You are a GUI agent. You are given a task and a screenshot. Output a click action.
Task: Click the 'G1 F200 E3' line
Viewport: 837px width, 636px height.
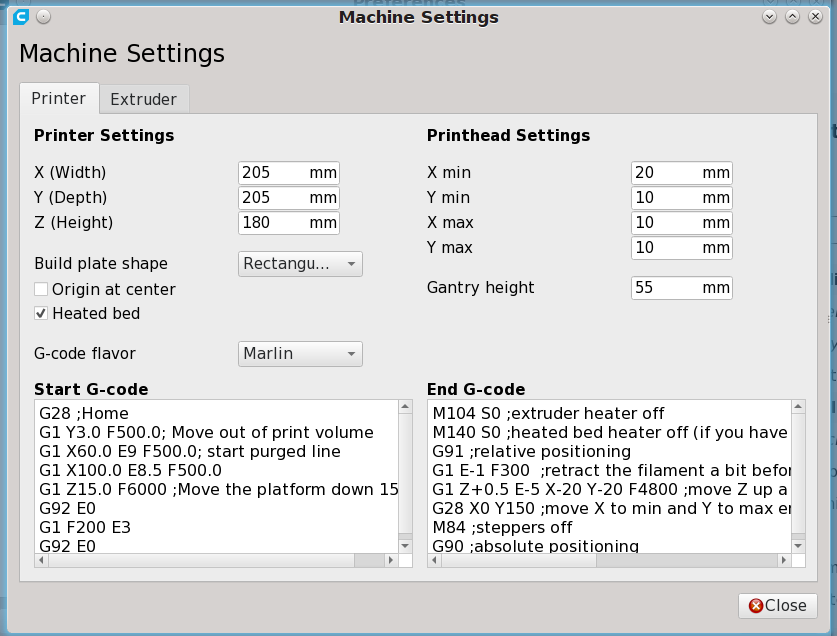tap(85, 528)
